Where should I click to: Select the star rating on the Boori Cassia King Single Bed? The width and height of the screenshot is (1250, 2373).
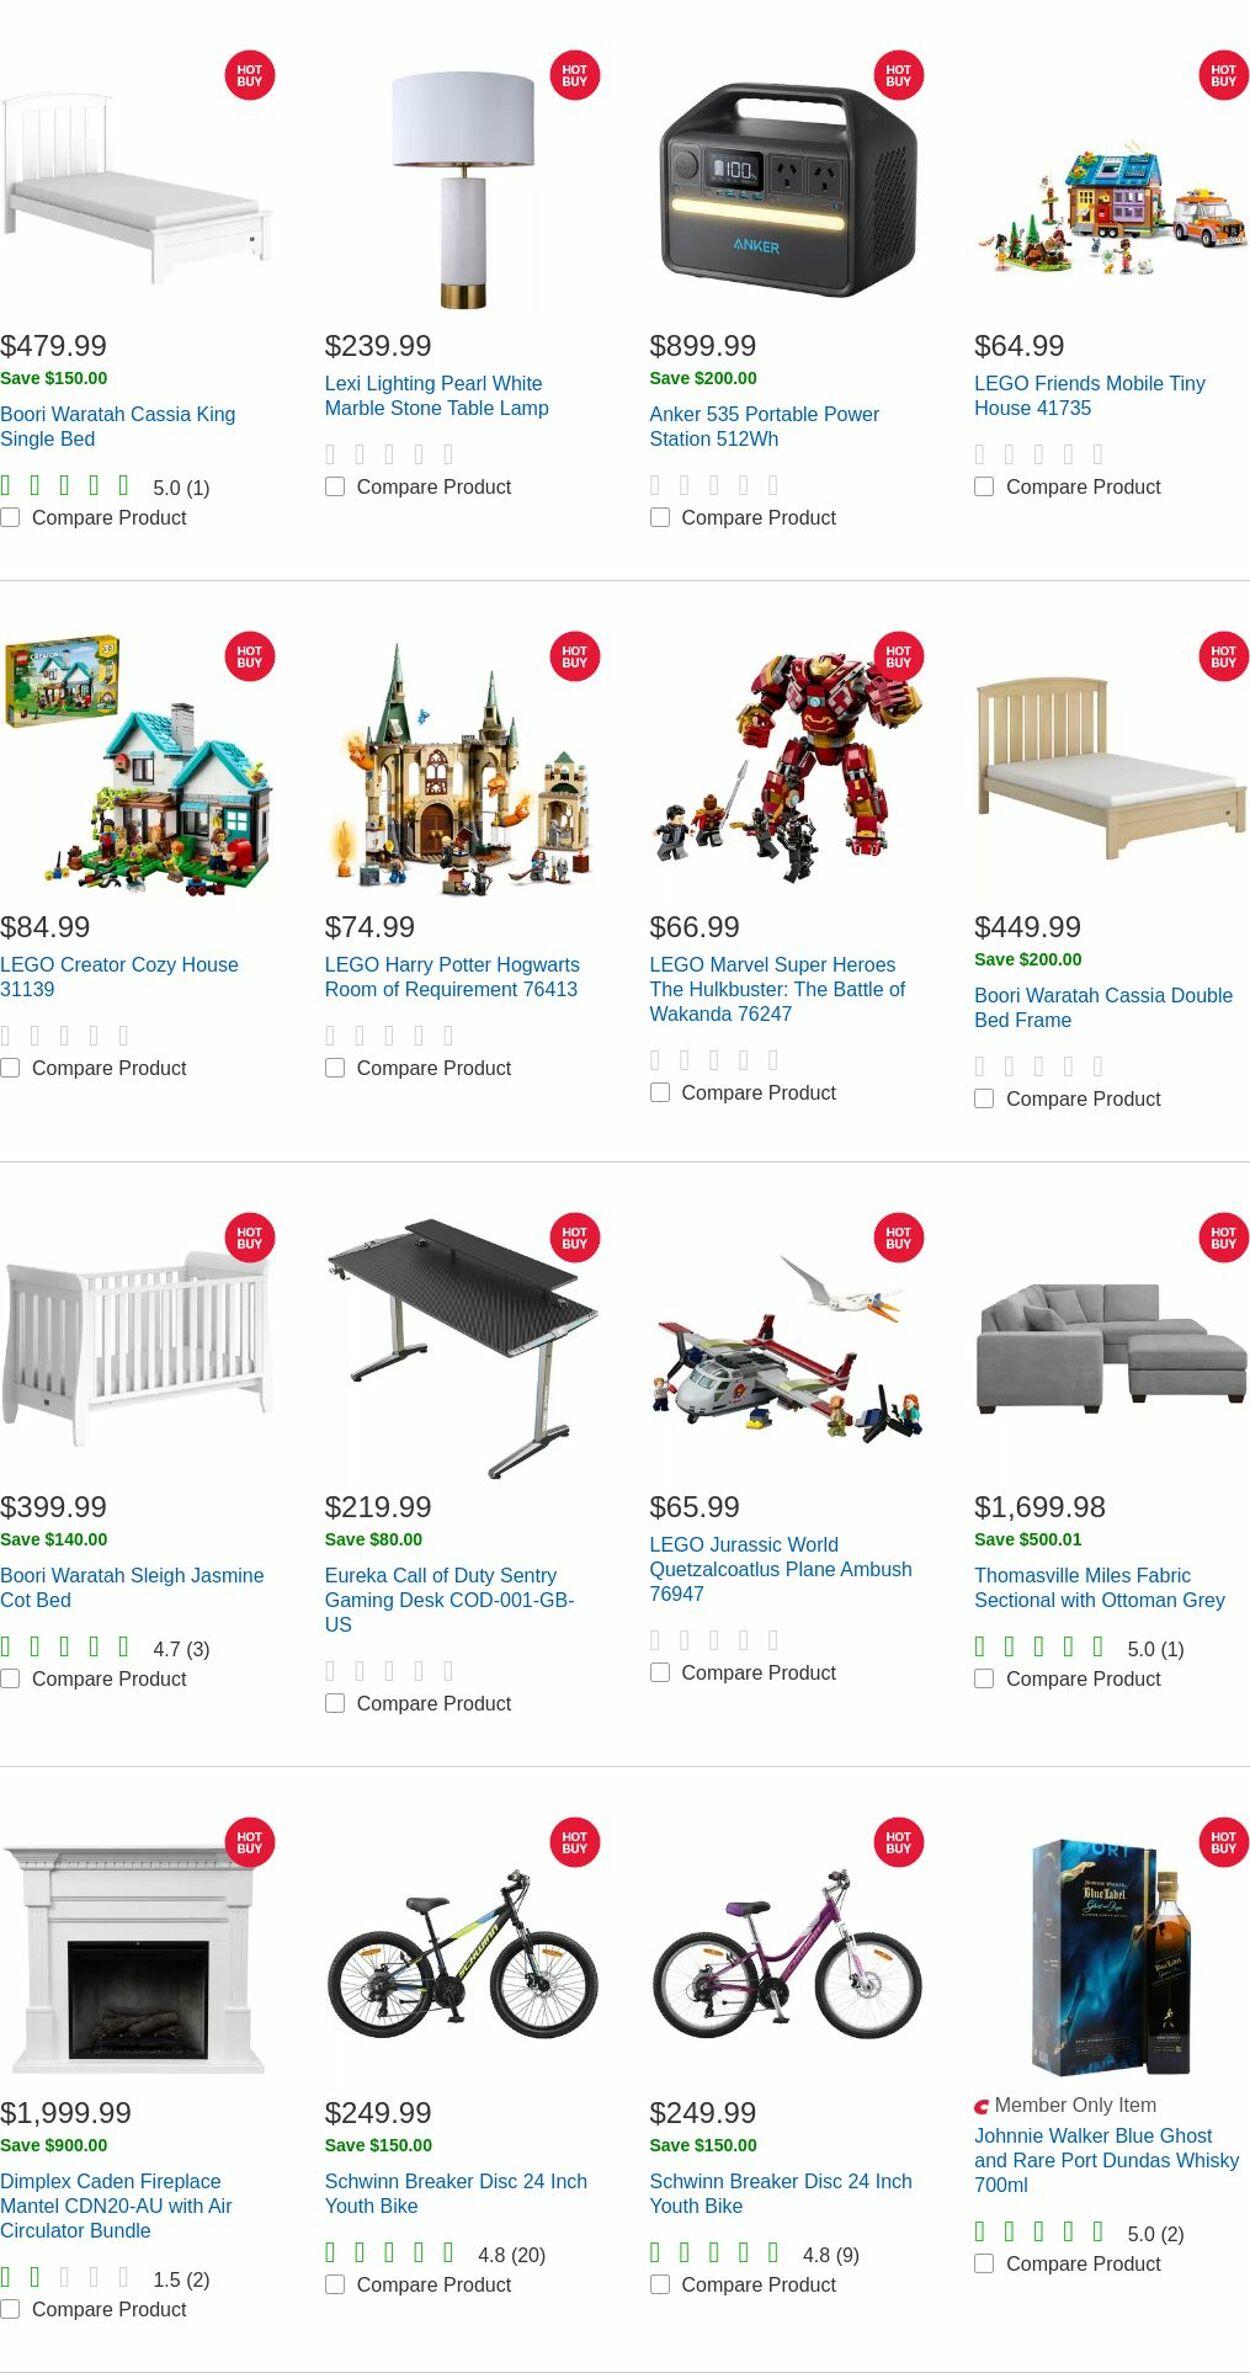tap(65, 487)
